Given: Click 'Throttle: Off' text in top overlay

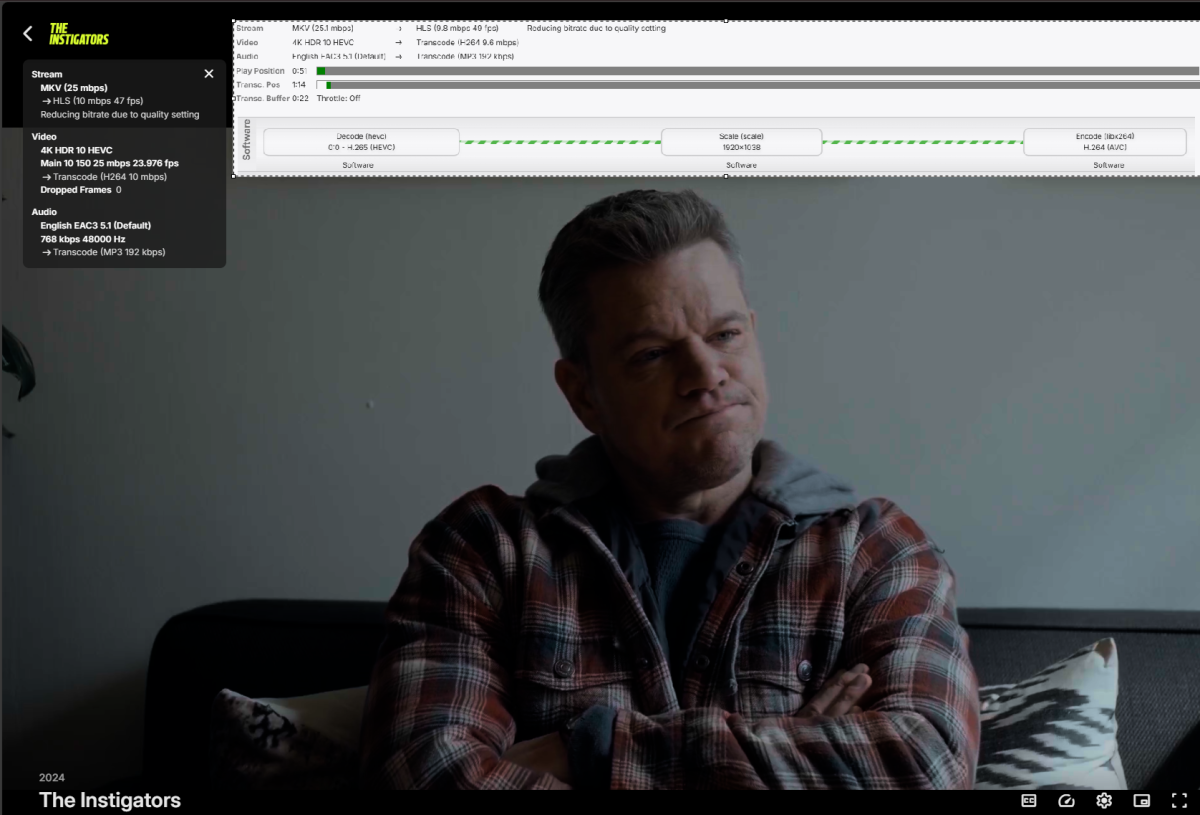Looking at the screenshot, I should tap(338, 98).
